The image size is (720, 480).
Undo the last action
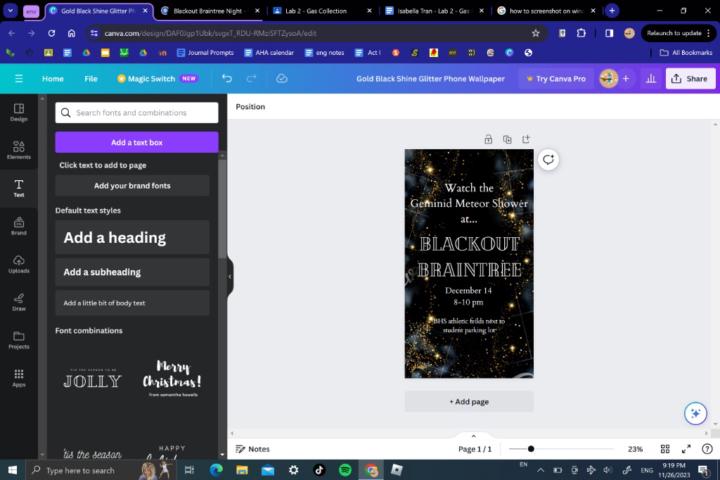tap(227, 79)
